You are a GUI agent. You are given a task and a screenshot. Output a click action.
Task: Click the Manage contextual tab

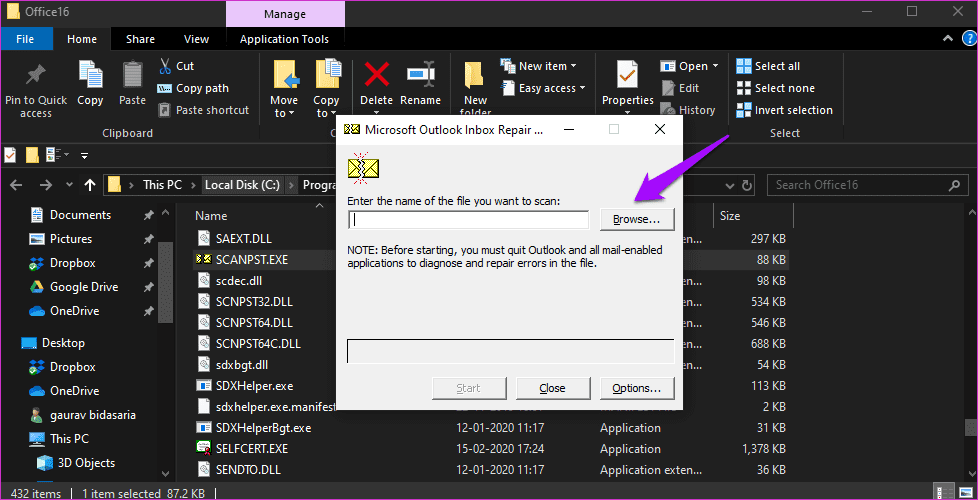pos(285,14)
